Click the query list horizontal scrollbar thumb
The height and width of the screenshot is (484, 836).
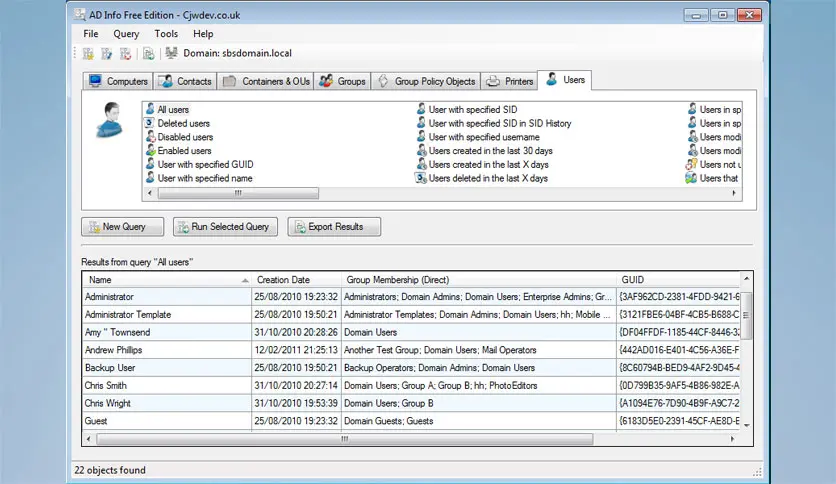click(238, 193)
